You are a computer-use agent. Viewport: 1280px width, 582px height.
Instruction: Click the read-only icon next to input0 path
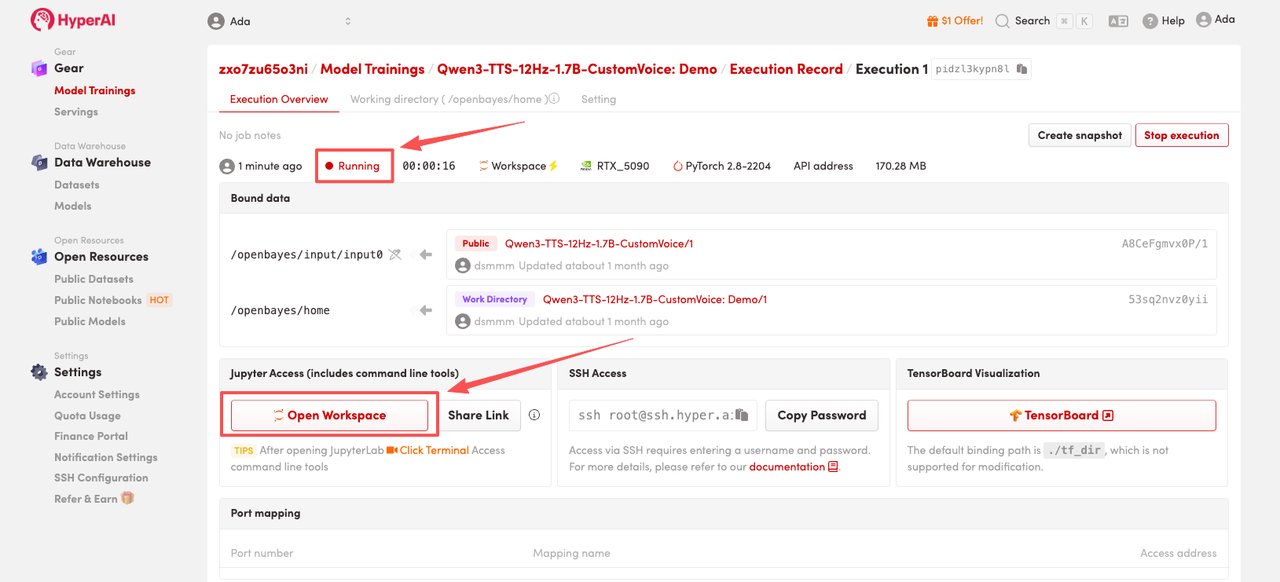(x=395, y=254)
